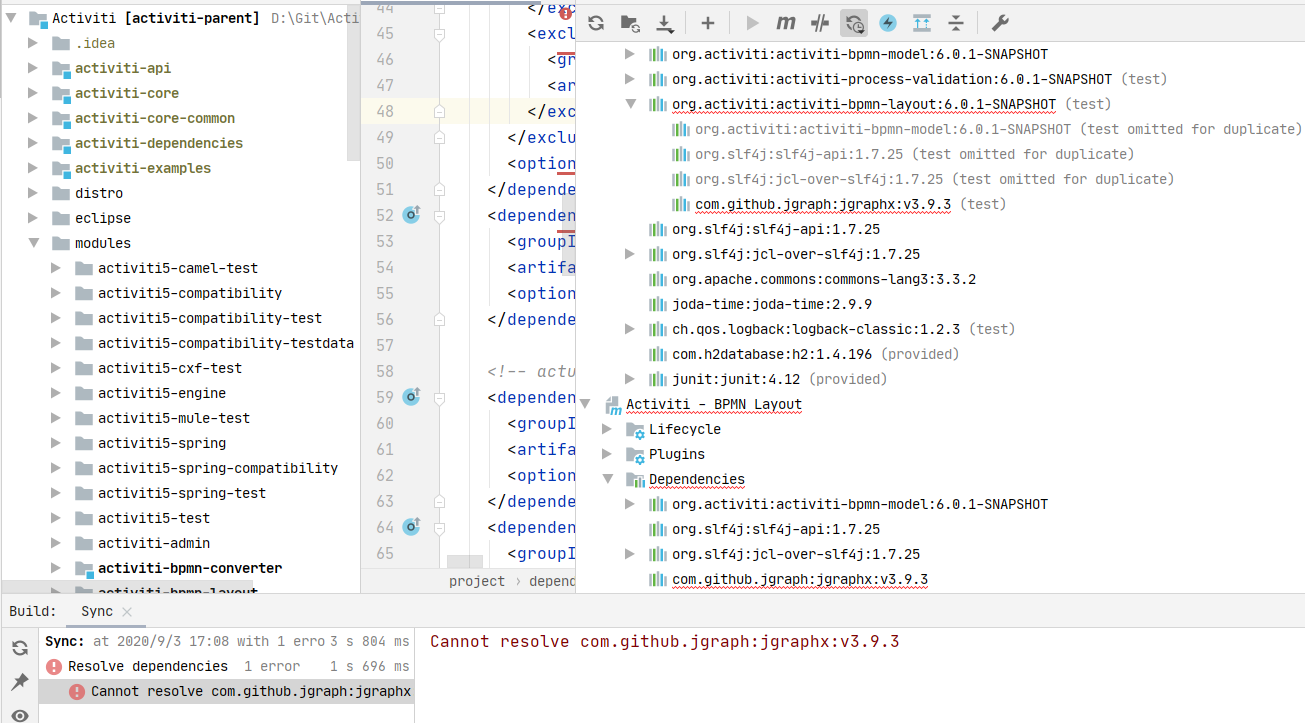Click the line 52 gutter marker icon
Screen dimensions: 1305x723
point(411,214)
